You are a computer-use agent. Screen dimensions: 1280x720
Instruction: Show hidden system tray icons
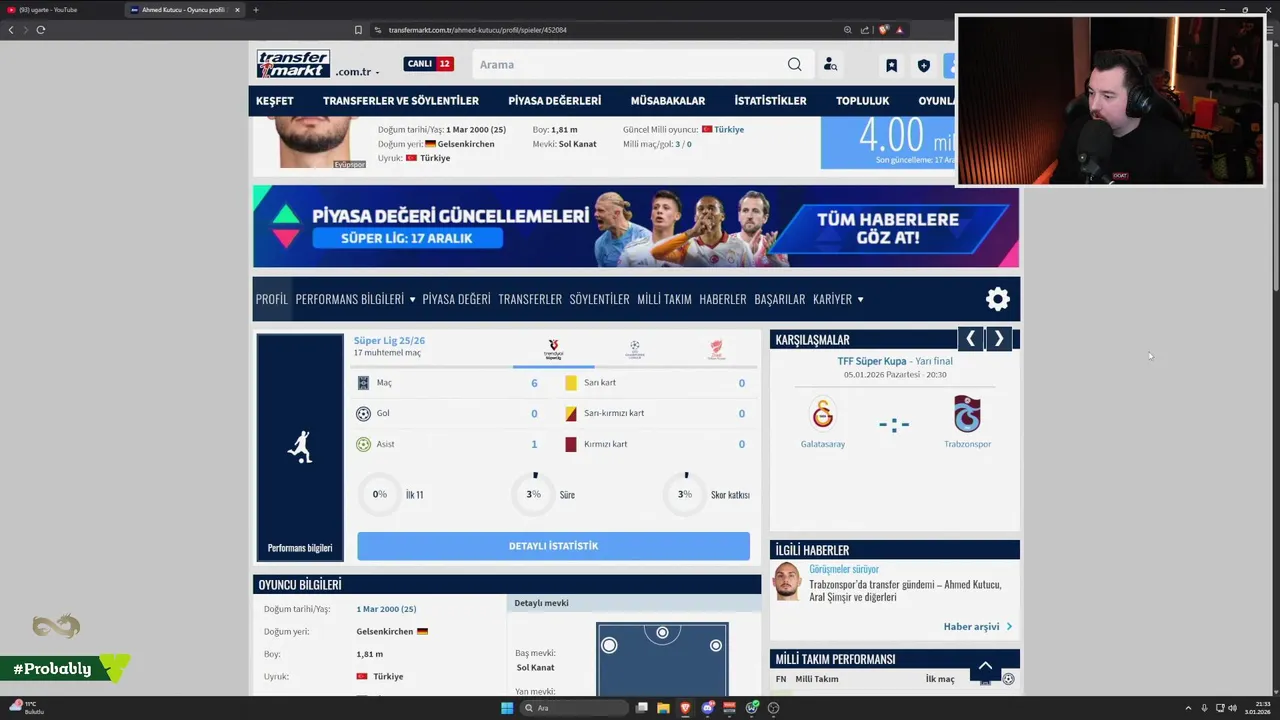(1188, 708)
